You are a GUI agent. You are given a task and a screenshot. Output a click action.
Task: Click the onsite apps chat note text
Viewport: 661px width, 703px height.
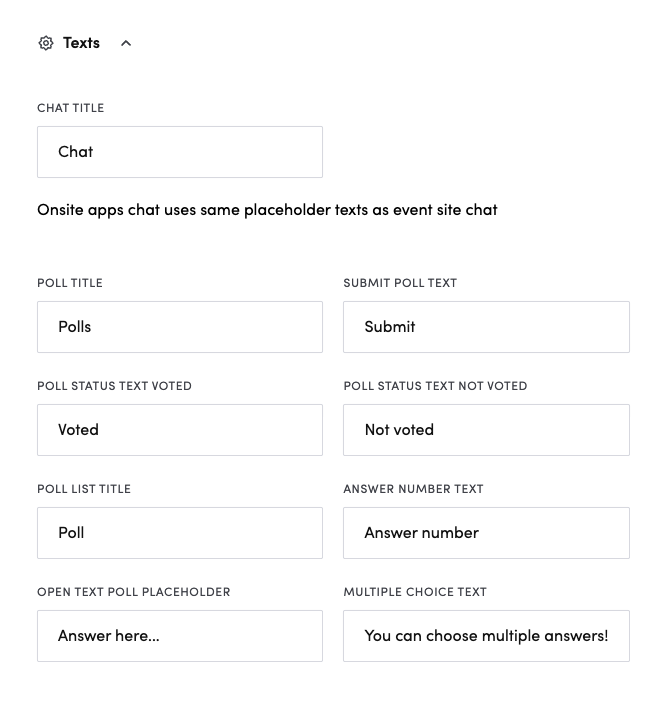(267, 210)
